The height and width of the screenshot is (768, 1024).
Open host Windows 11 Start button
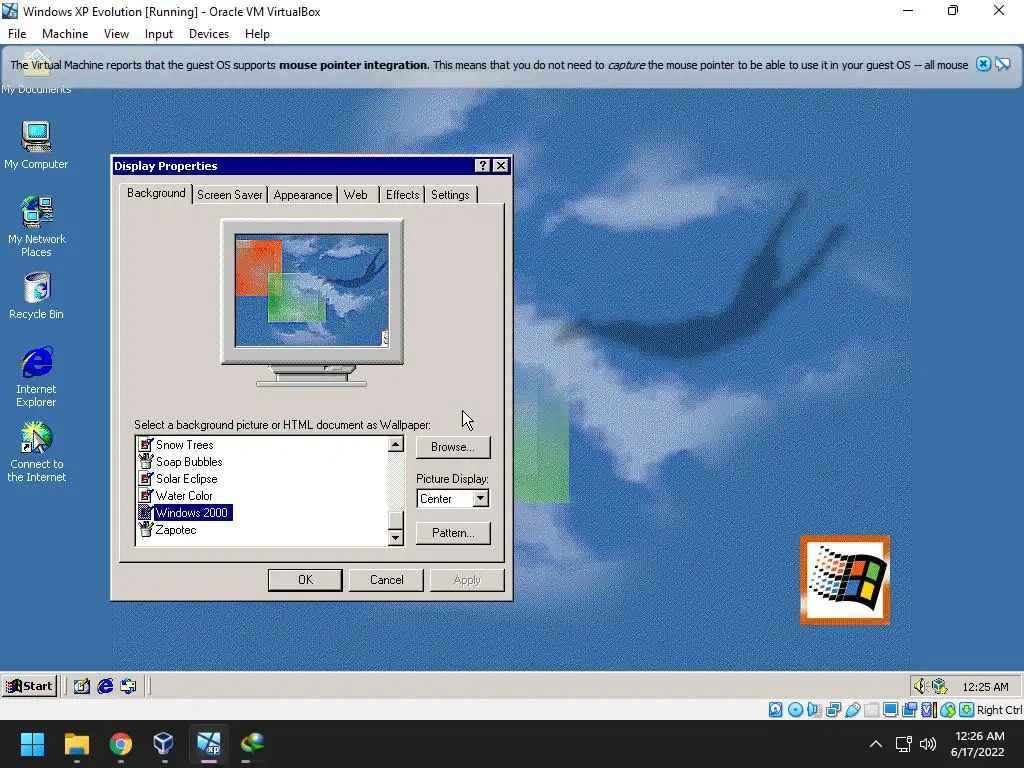(32, 743)
